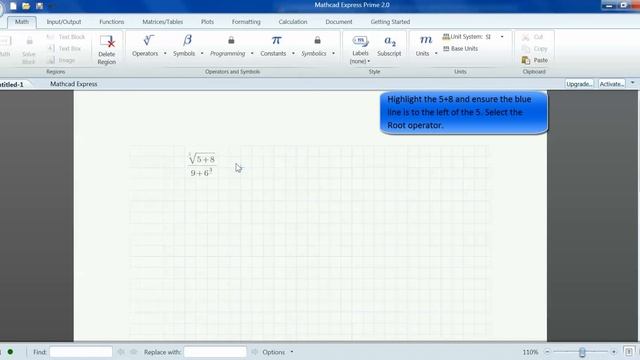Click the Open folder icon in title bar
Screen dimensions: 640x360
[x=26, y=6]
